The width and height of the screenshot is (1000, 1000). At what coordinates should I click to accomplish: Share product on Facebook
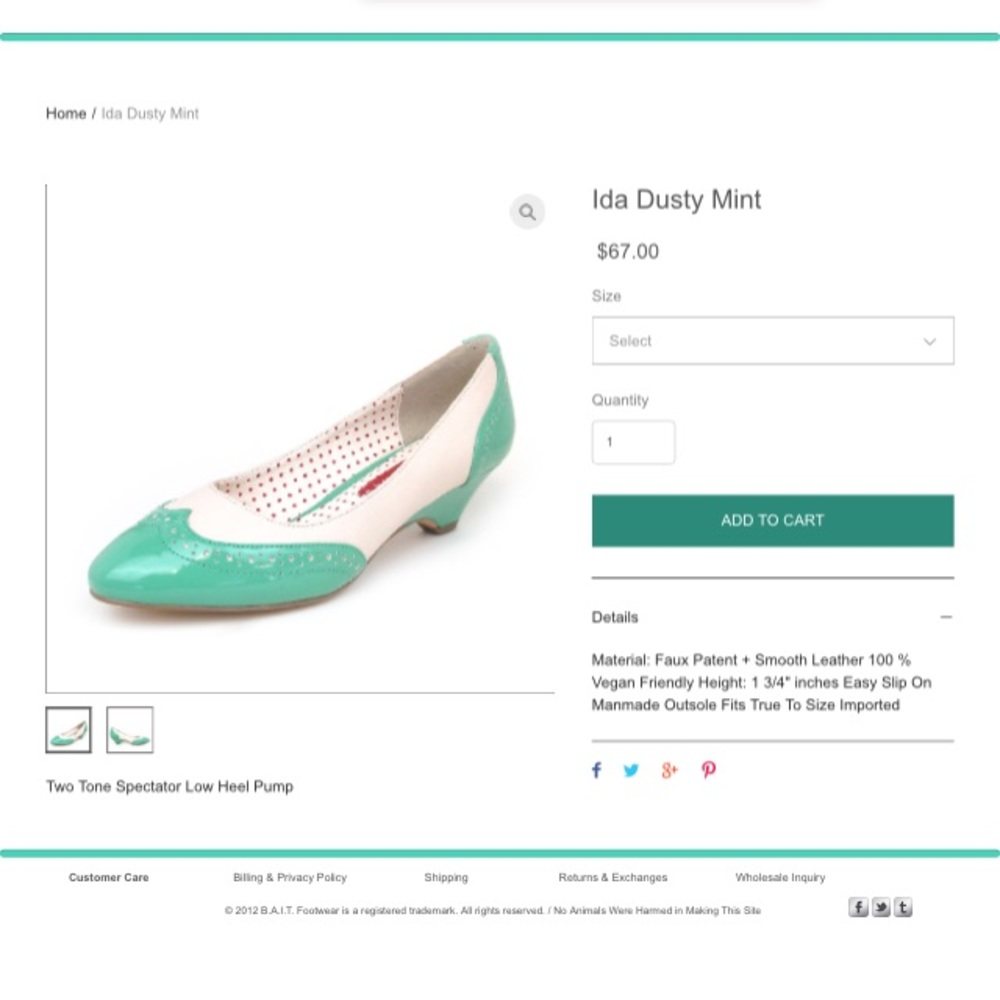[x=596, y=770]
